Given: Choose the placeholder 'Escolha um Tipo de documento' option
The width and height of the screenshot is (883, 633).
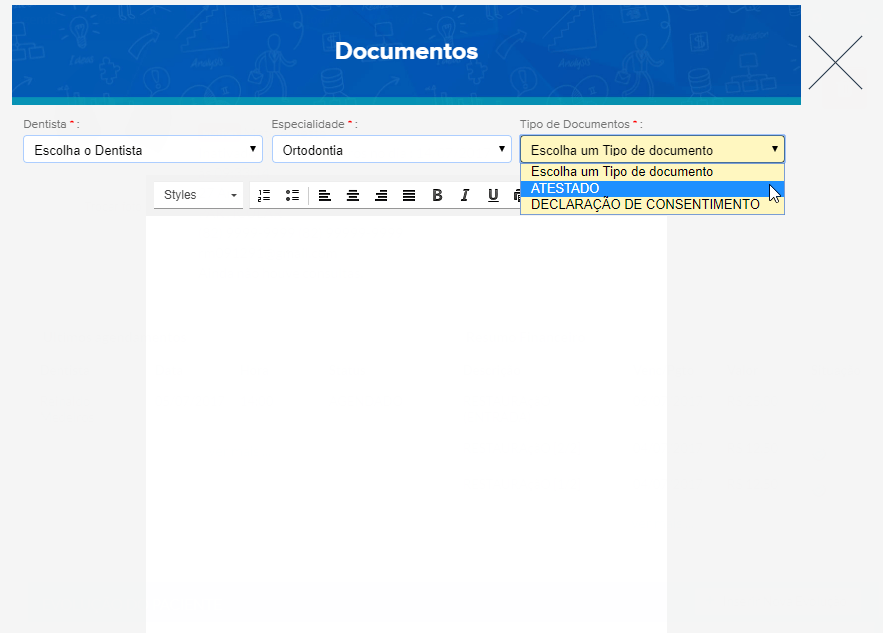Looking at the screenshot, I should (652, 172).
